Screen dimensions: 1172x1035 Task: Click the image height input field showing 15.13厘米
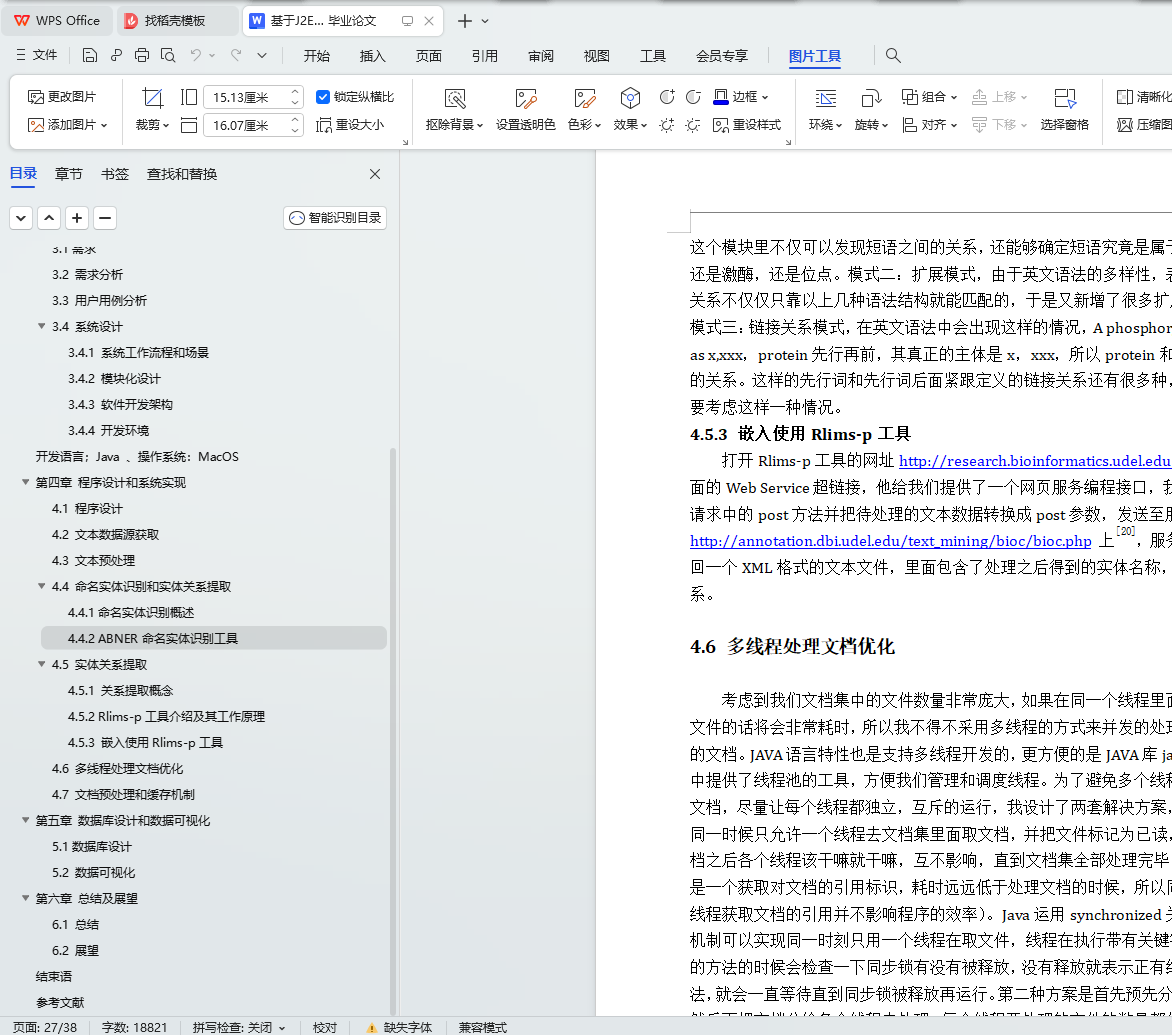[x=244, y=97]
